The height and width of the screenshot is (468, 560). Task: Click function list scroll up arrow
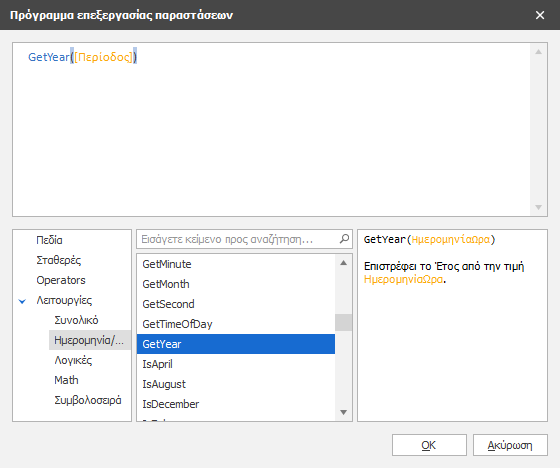[344, 263]
